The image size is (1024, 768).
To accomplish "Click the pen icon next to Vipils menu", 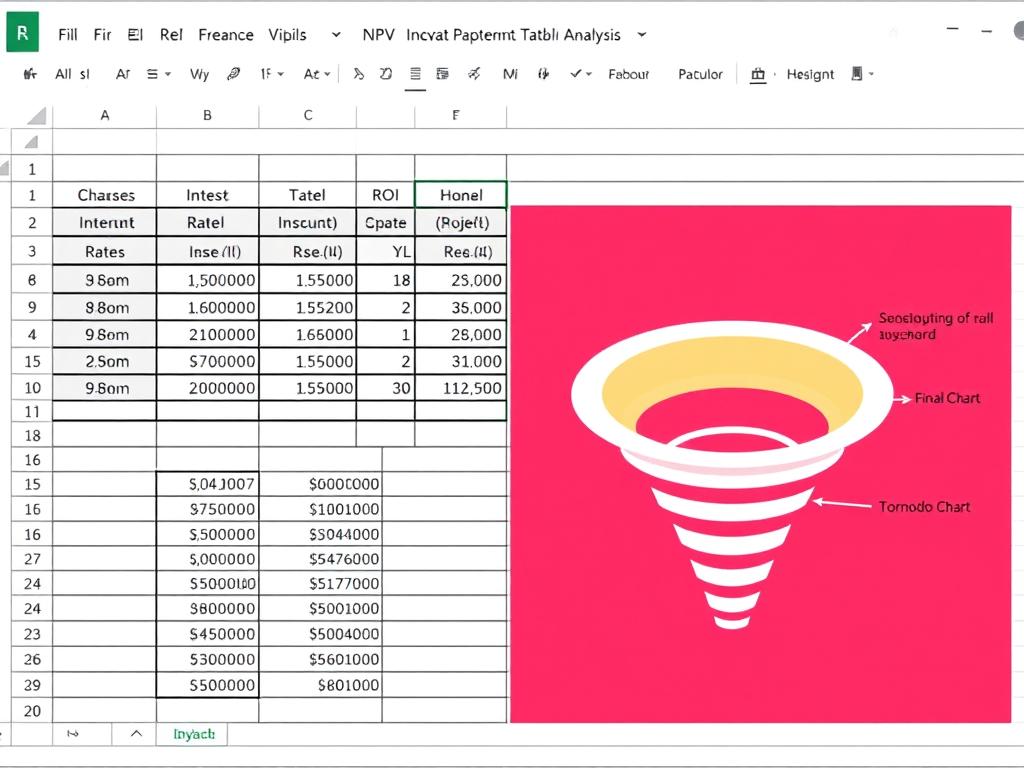I will click(x=233, y=73).
